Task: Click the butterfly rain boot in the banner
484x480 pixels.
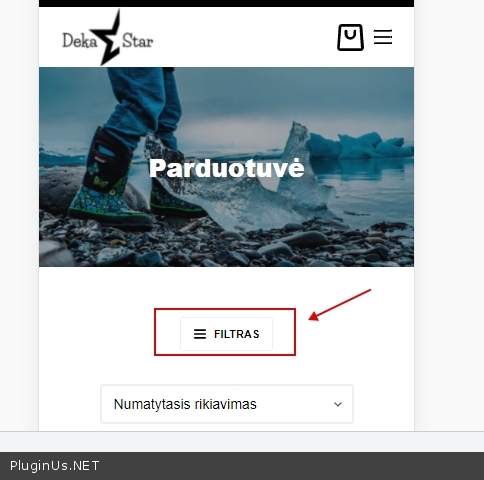Action: pyautogui.click(x=105, y=180)
